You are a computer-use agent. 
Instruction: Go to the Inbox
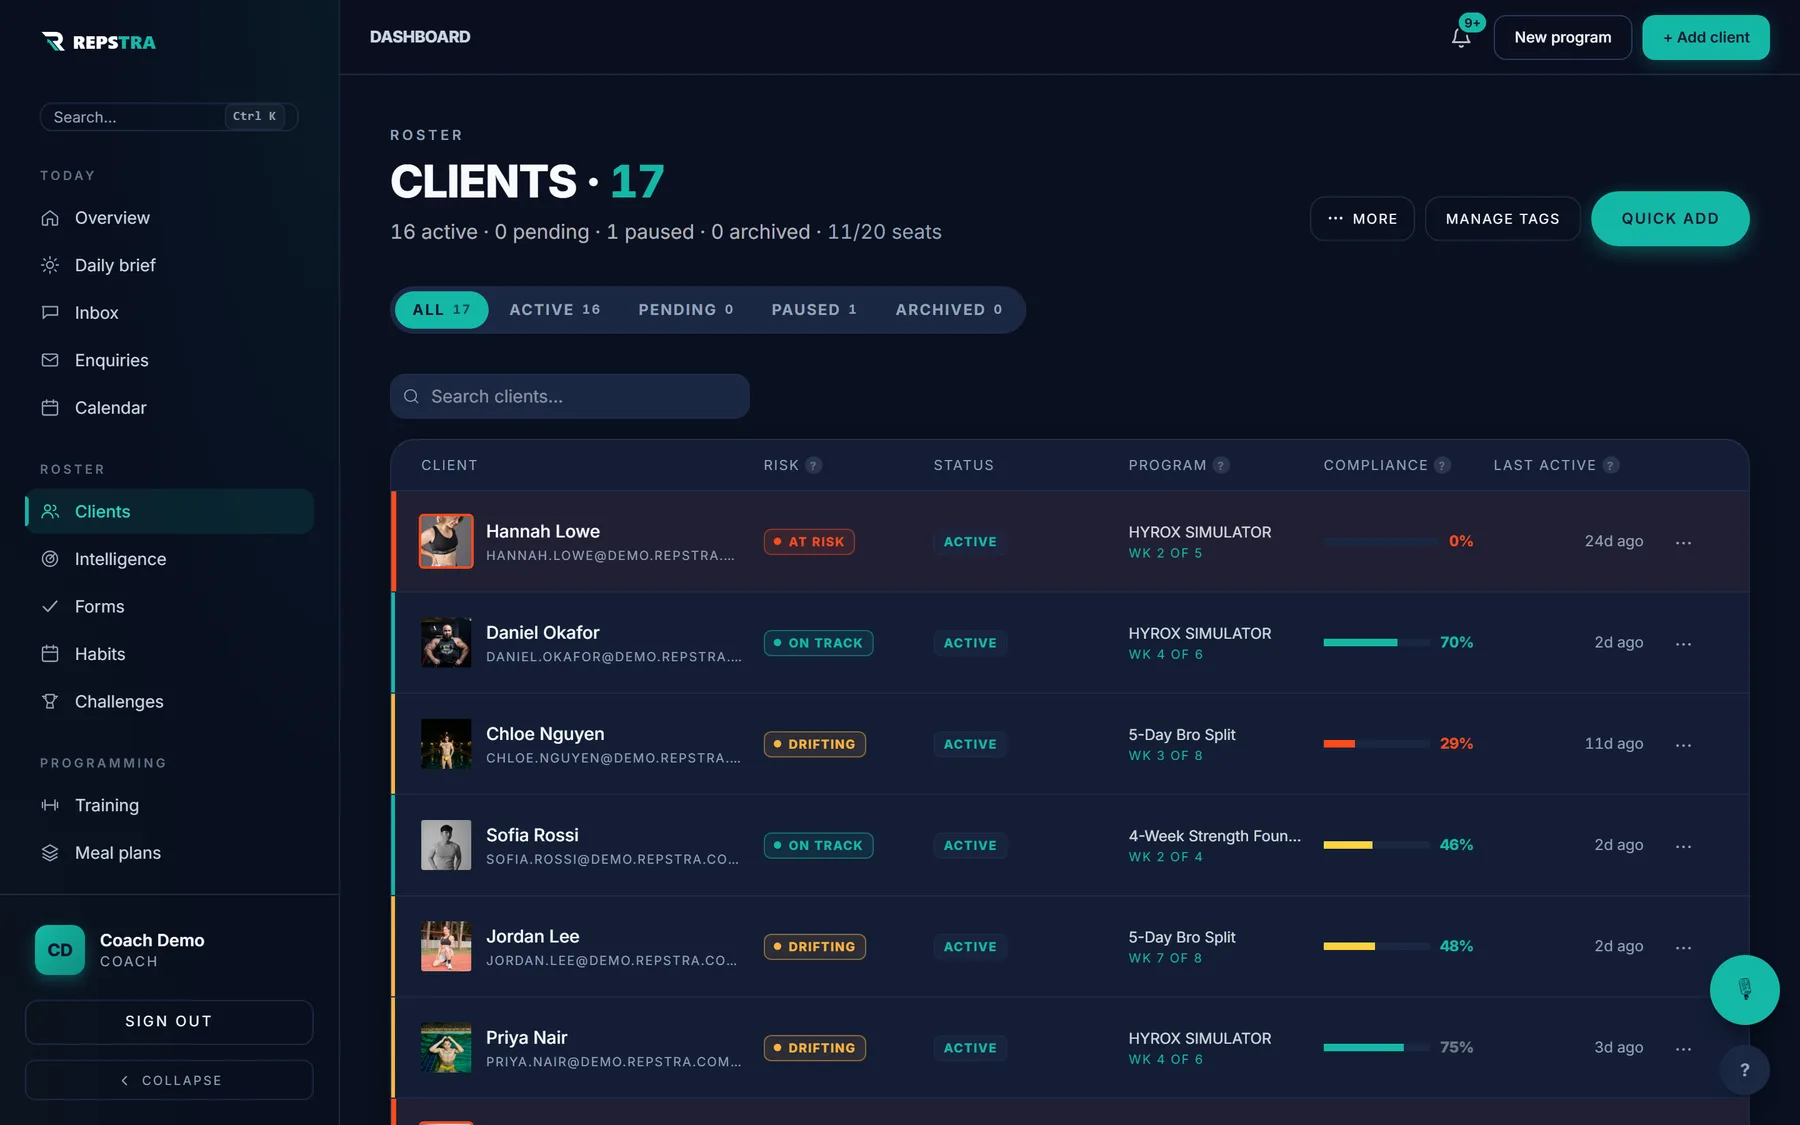click(x=169, y=313)
